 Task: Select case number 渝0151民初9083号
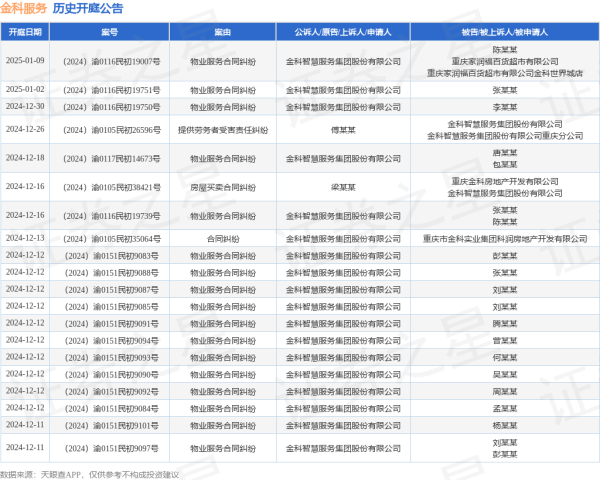(112, 256)
